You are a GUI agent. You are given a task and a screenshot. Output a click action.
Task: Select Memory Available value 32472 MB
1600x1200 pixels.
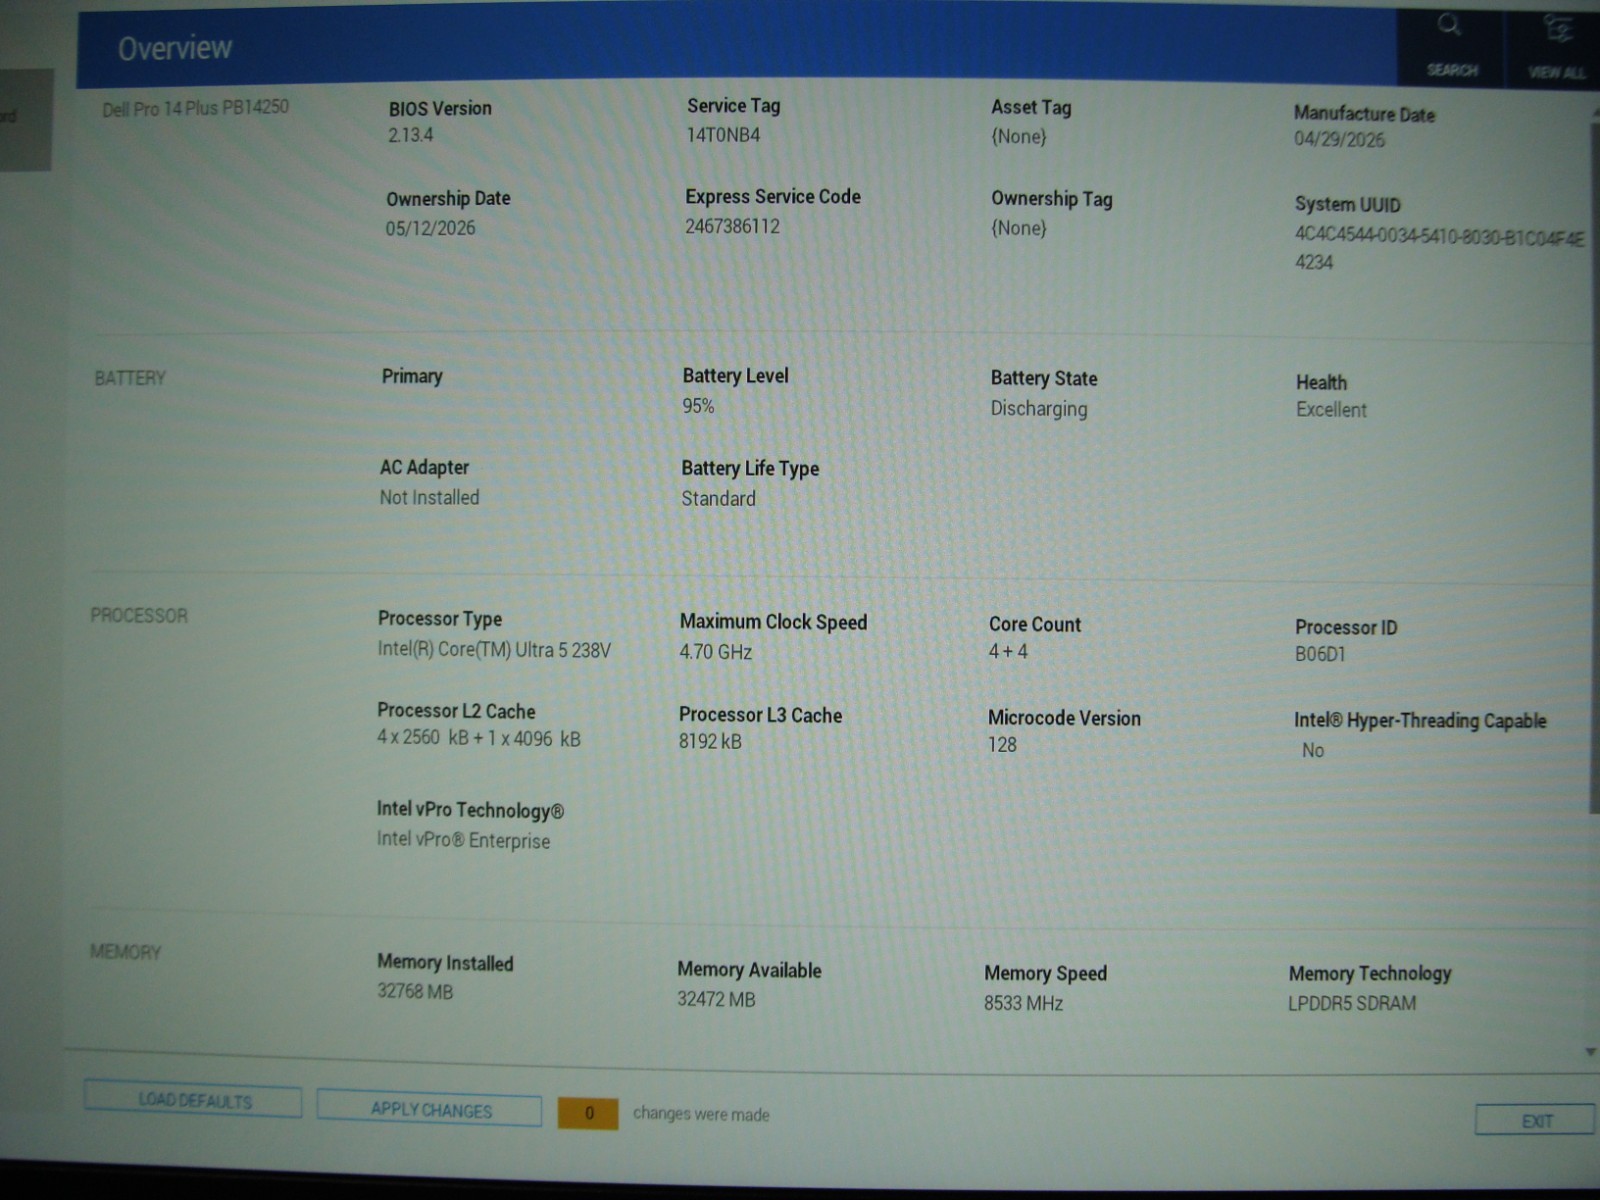716,999
